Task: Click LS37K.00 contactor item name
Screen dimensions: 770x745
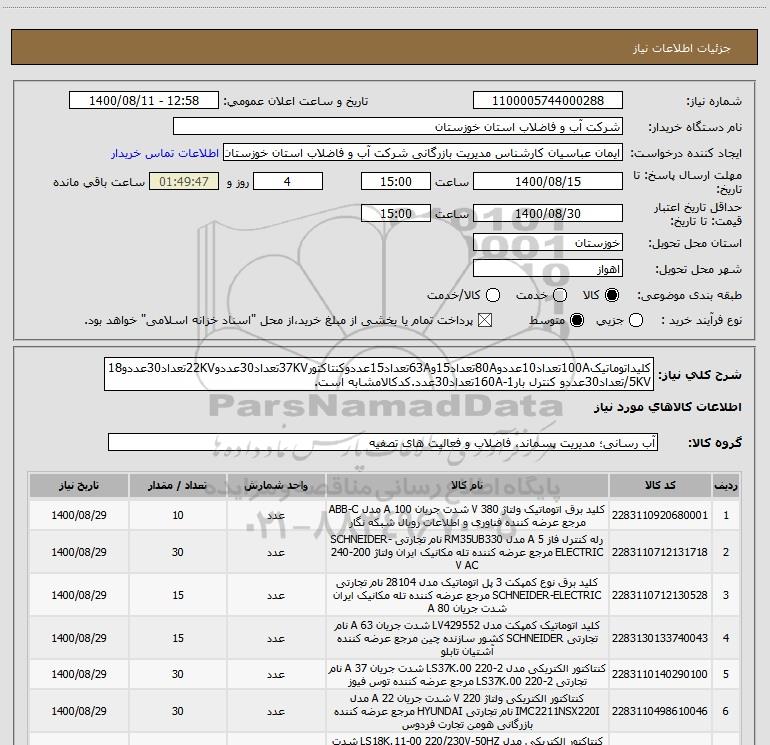Action: 467,675
